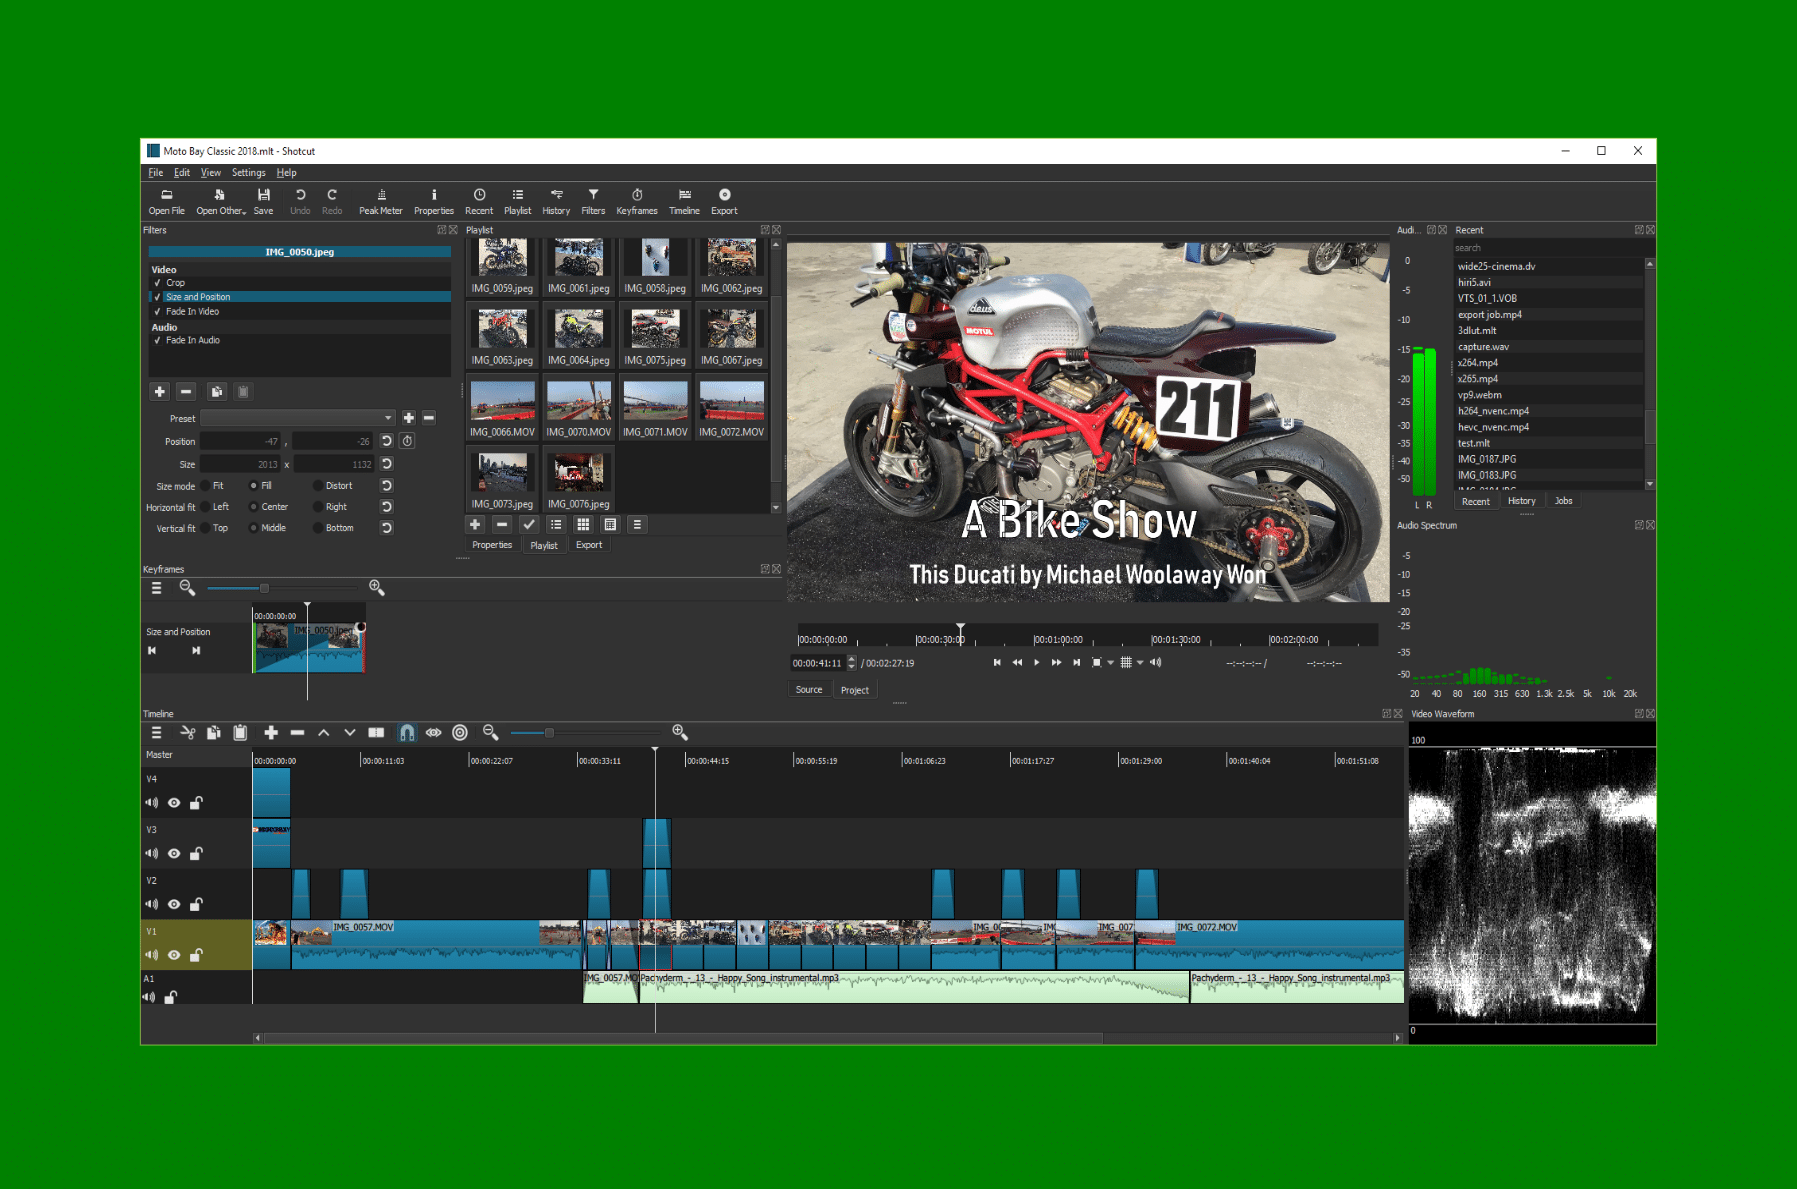Add a new filter with the plus icon
Screen dimensions: 1797x1189
[x=160, y=392]
